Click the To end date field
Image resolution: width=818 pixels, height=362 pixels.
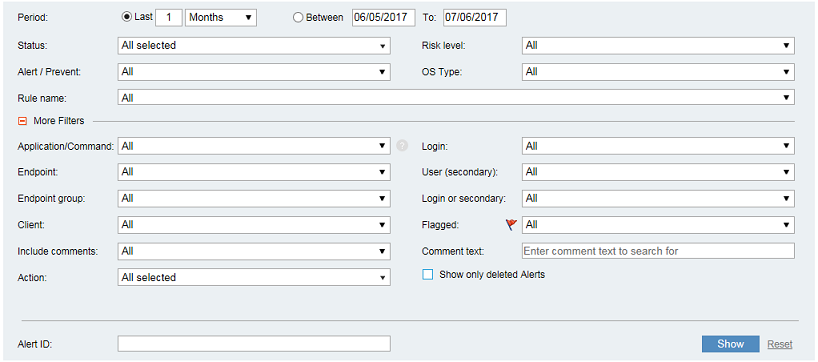[x=475, y=17]
